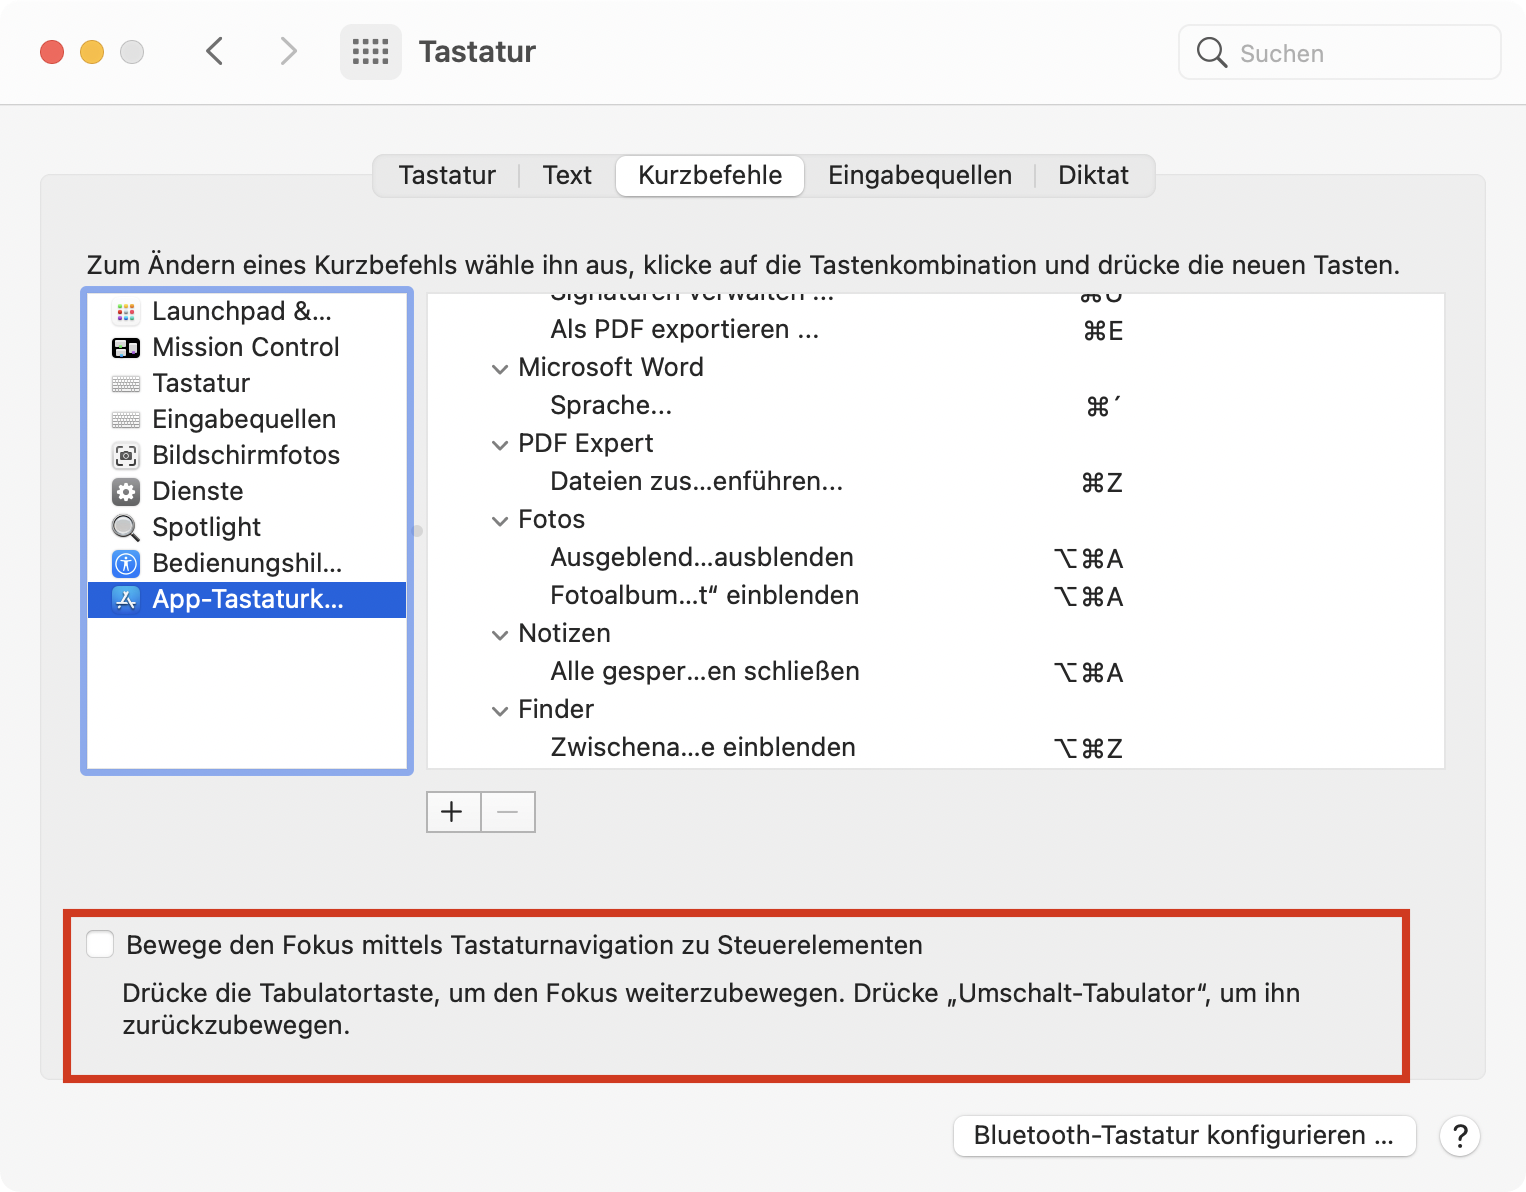
Task: Collapse the Fotos group
Action: click(500, 521)
